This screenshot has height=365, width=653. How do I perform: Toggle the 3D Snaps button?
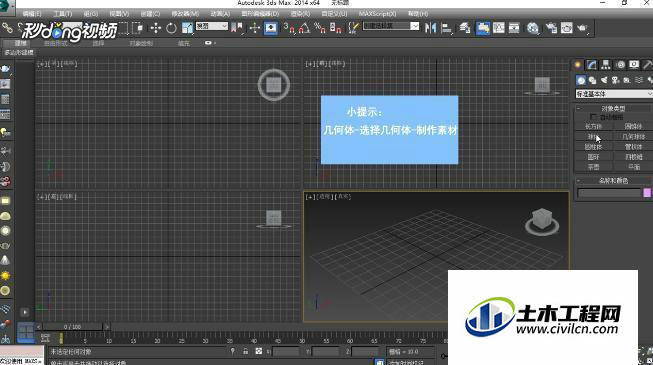pyautogui.click(x=289, y=28)
